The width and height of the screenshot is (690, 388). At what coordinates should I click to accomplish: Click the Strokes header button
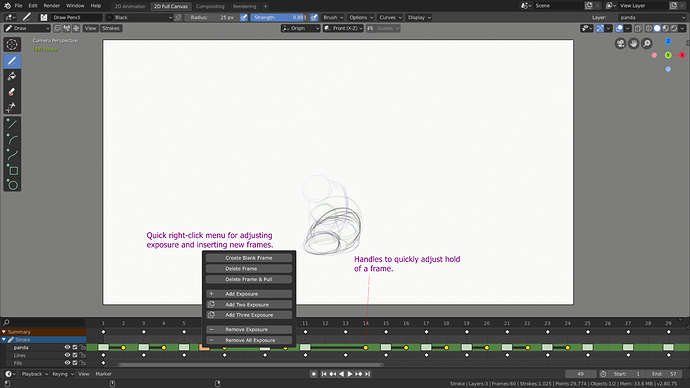click(x=110, y=28)
